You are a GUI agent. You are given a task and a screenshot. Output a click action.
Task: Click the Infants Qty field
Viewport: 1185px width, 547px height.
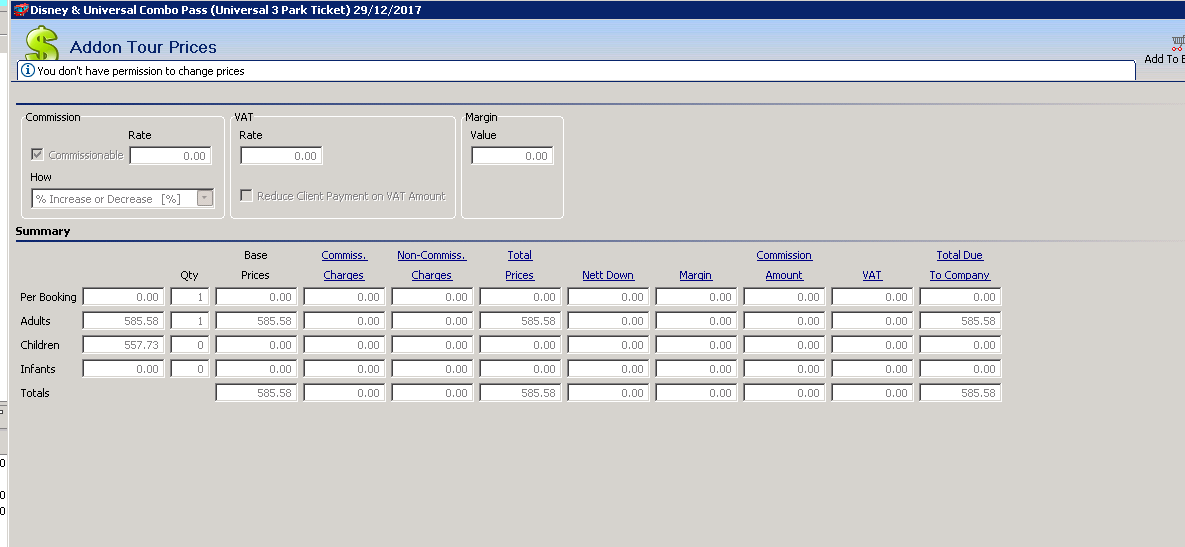tap(190, 369)
